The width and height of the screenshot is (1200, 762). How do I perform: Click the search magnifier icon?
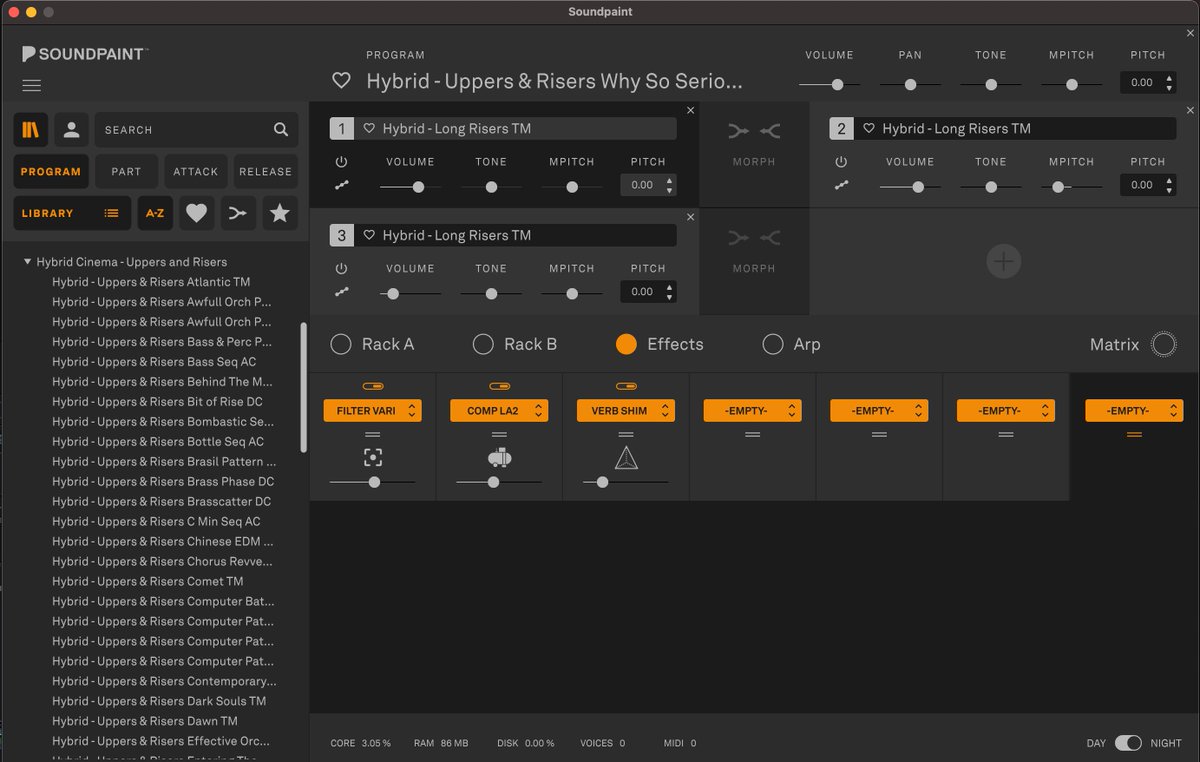pos(281,129)
